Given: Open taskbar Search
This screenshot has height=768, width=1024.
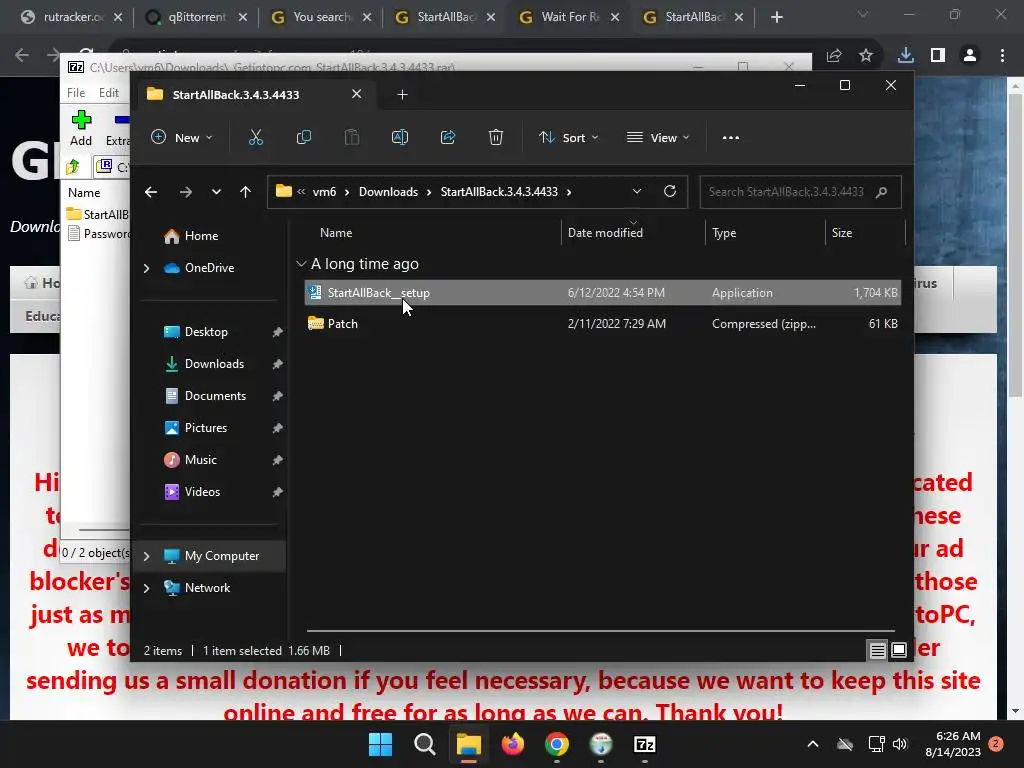Looking at the screenshot, I should 424,744.
